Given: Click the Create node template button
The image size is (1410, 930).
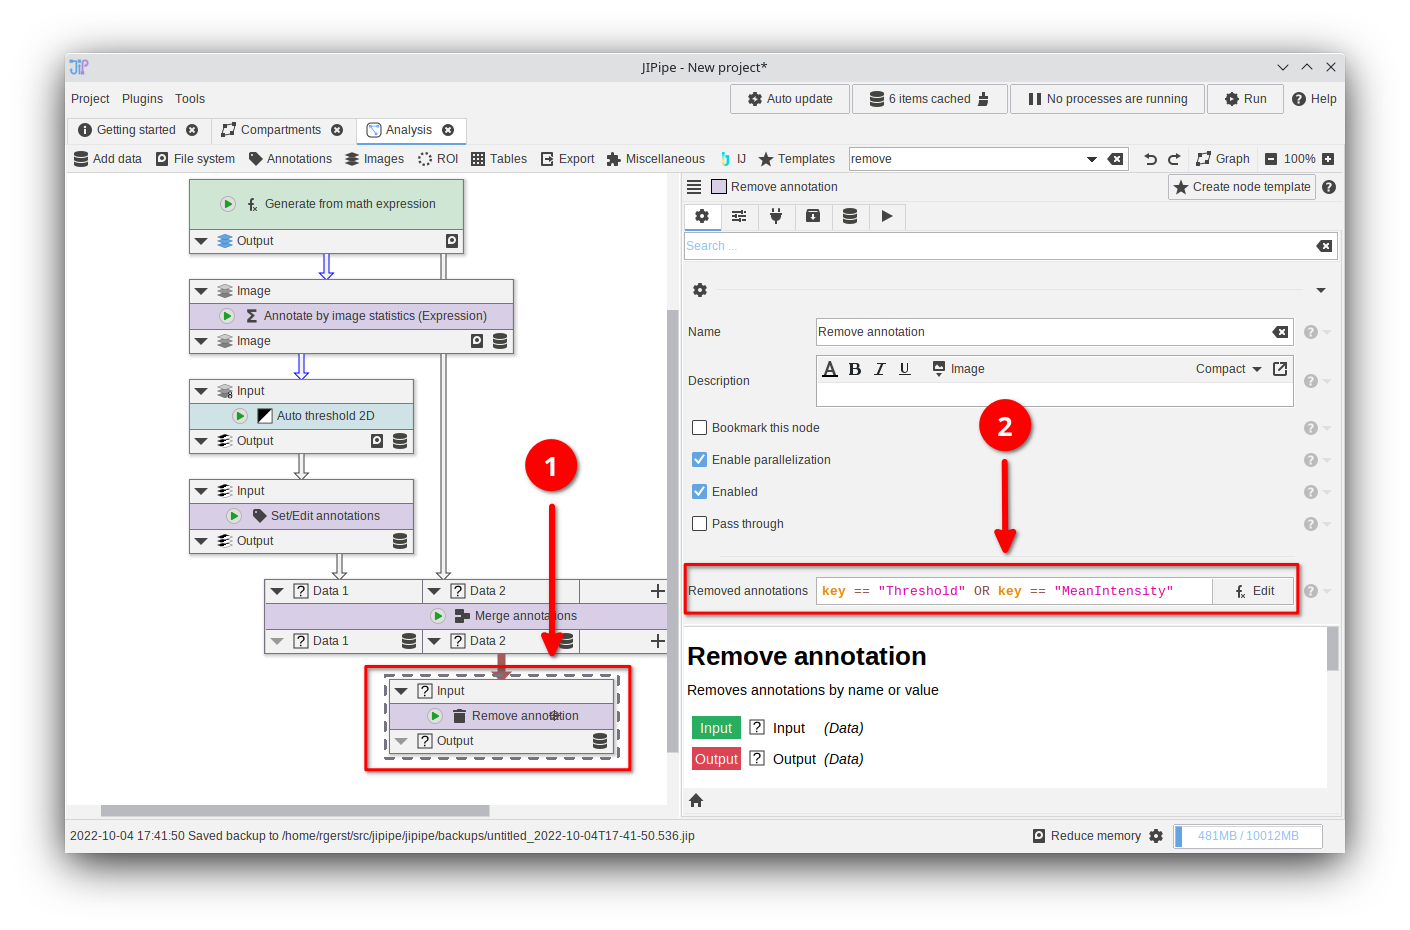Looking at the screenshot, I should point(1241,187).
